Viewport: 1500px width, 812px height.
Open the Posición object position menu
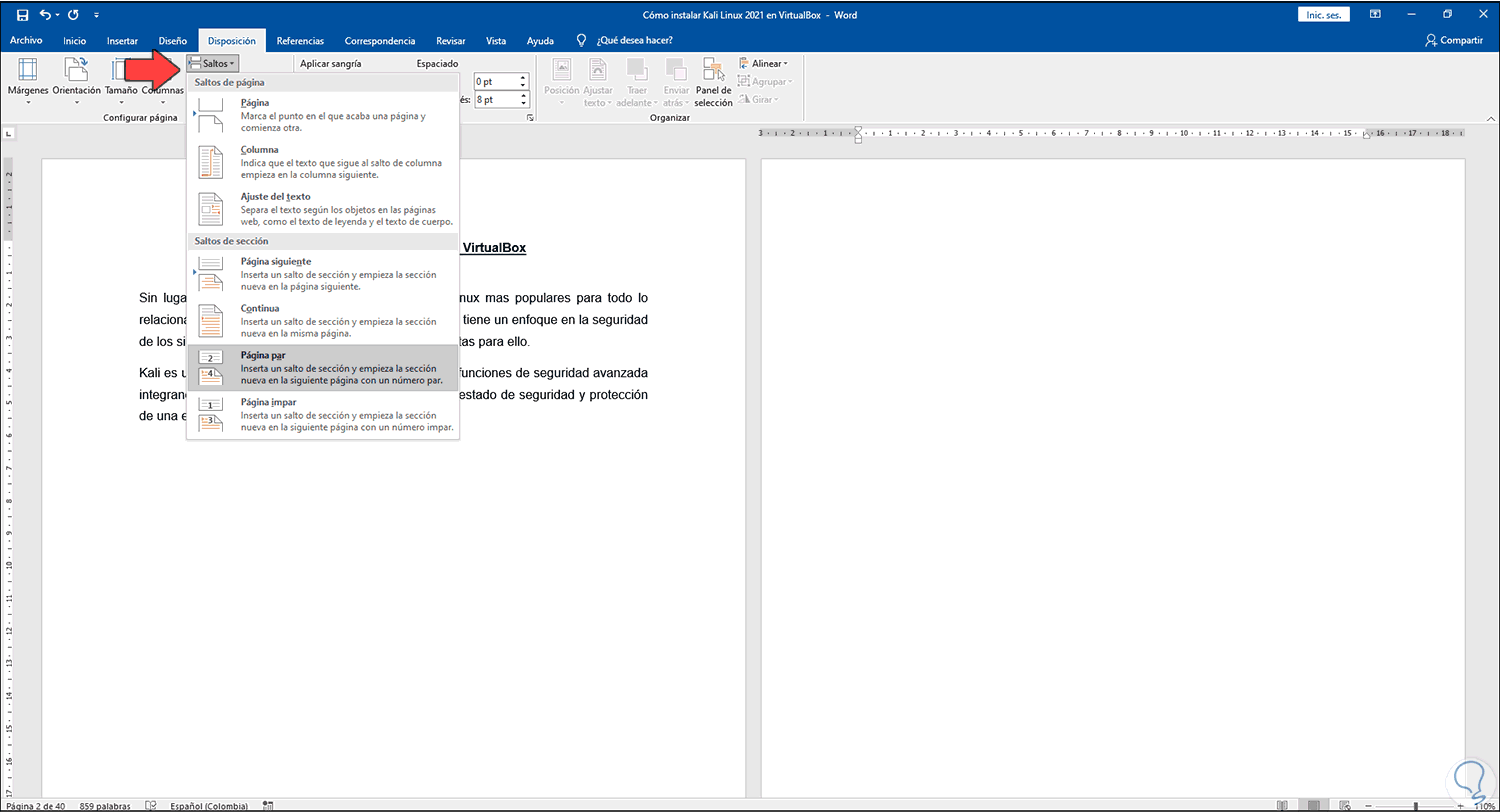[x=562, y=81]
